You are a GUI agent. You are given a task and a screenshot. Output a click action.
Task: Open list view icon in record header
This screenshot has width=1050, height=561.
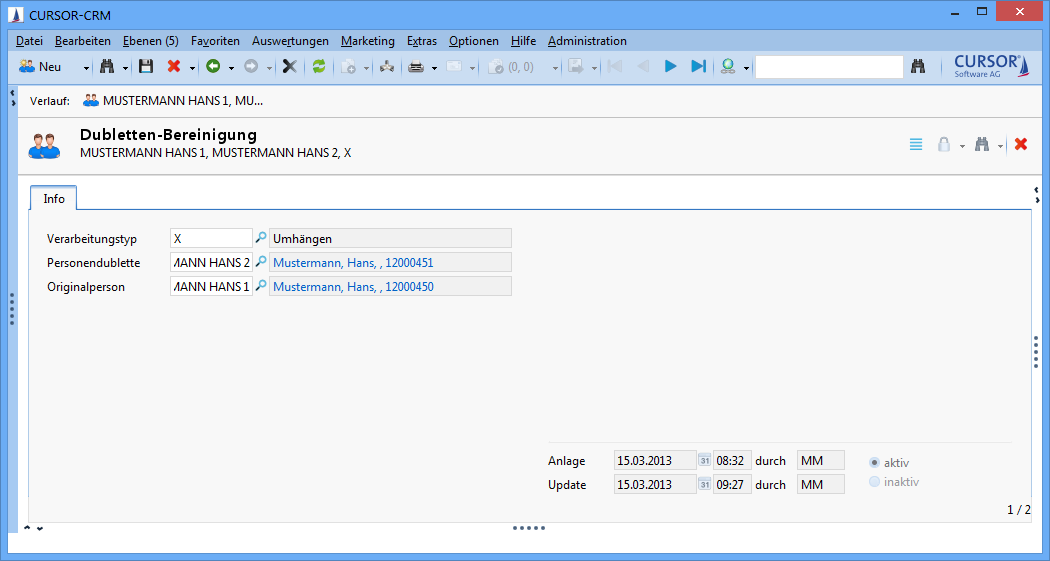pyautogui.click(x=916, y=144)
